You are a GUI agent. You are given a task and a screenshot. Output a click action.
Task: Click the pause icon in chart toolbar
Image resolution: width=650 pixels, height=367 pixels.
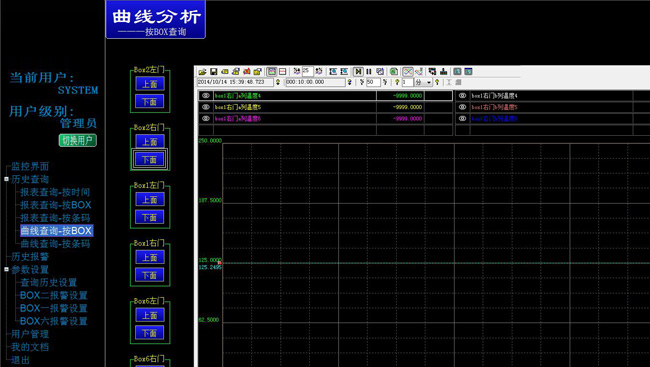pos(369,72)
